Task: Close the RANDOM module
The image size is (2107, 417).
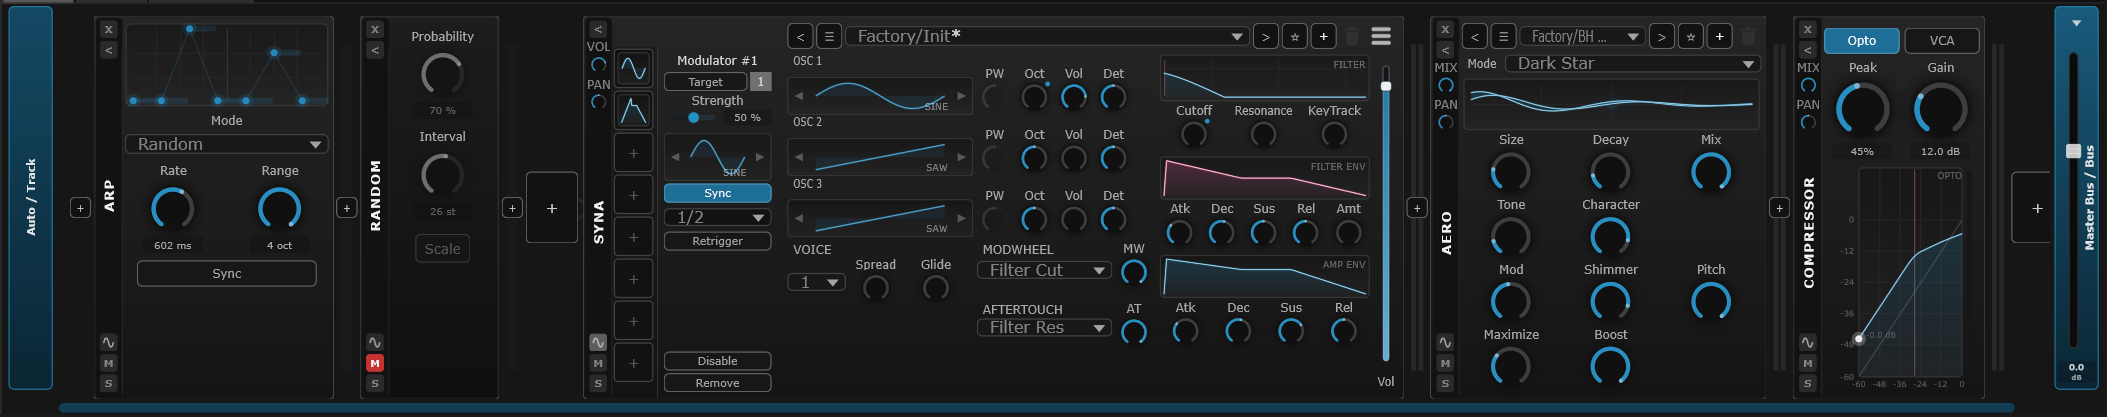Action: [x=375, y=30]
